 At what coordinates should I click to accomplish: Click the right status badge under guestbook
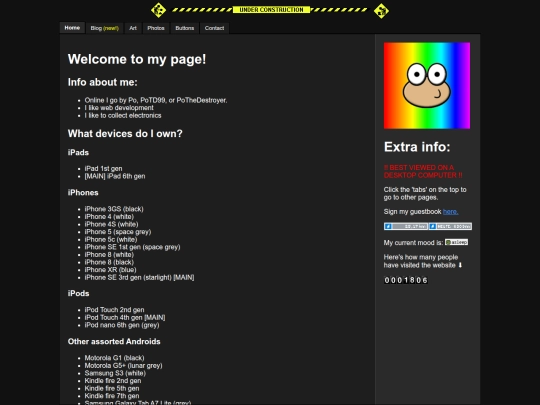(x=450, y=226)
